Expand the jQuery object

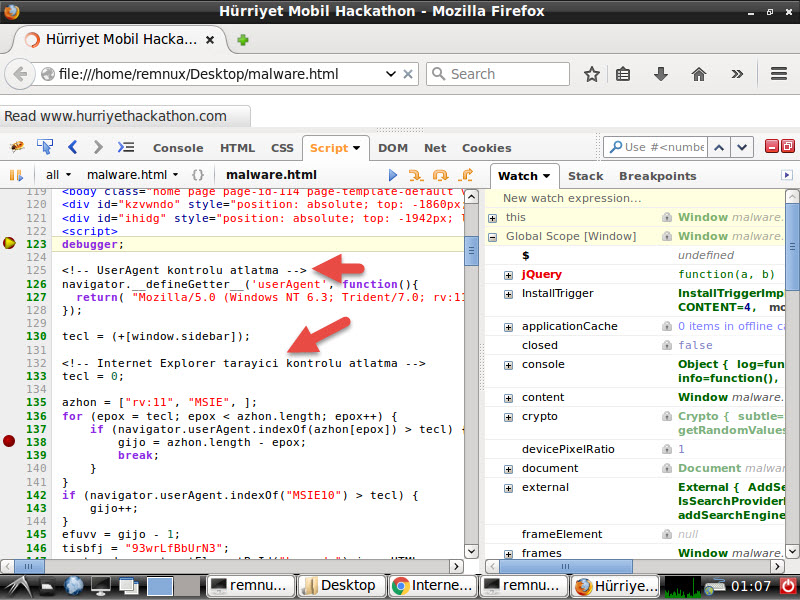(x=508, y=276)
